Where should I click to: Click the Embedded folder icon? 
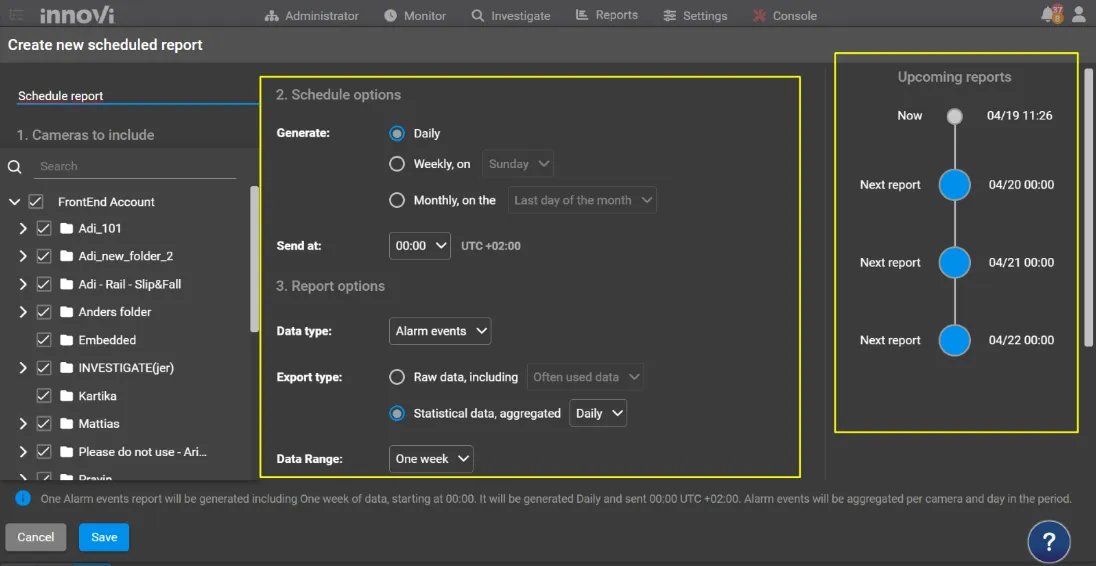tap(66, 340)
